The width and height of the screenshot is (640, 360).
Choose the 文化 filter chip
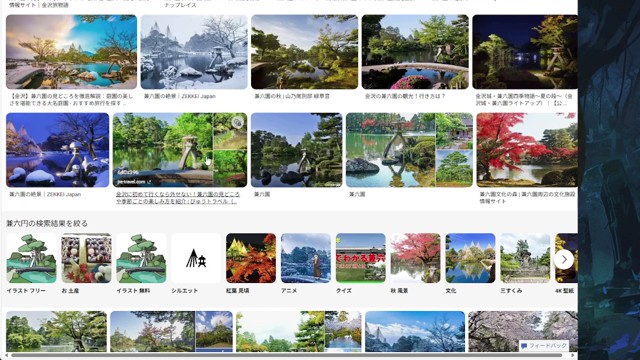470,264
